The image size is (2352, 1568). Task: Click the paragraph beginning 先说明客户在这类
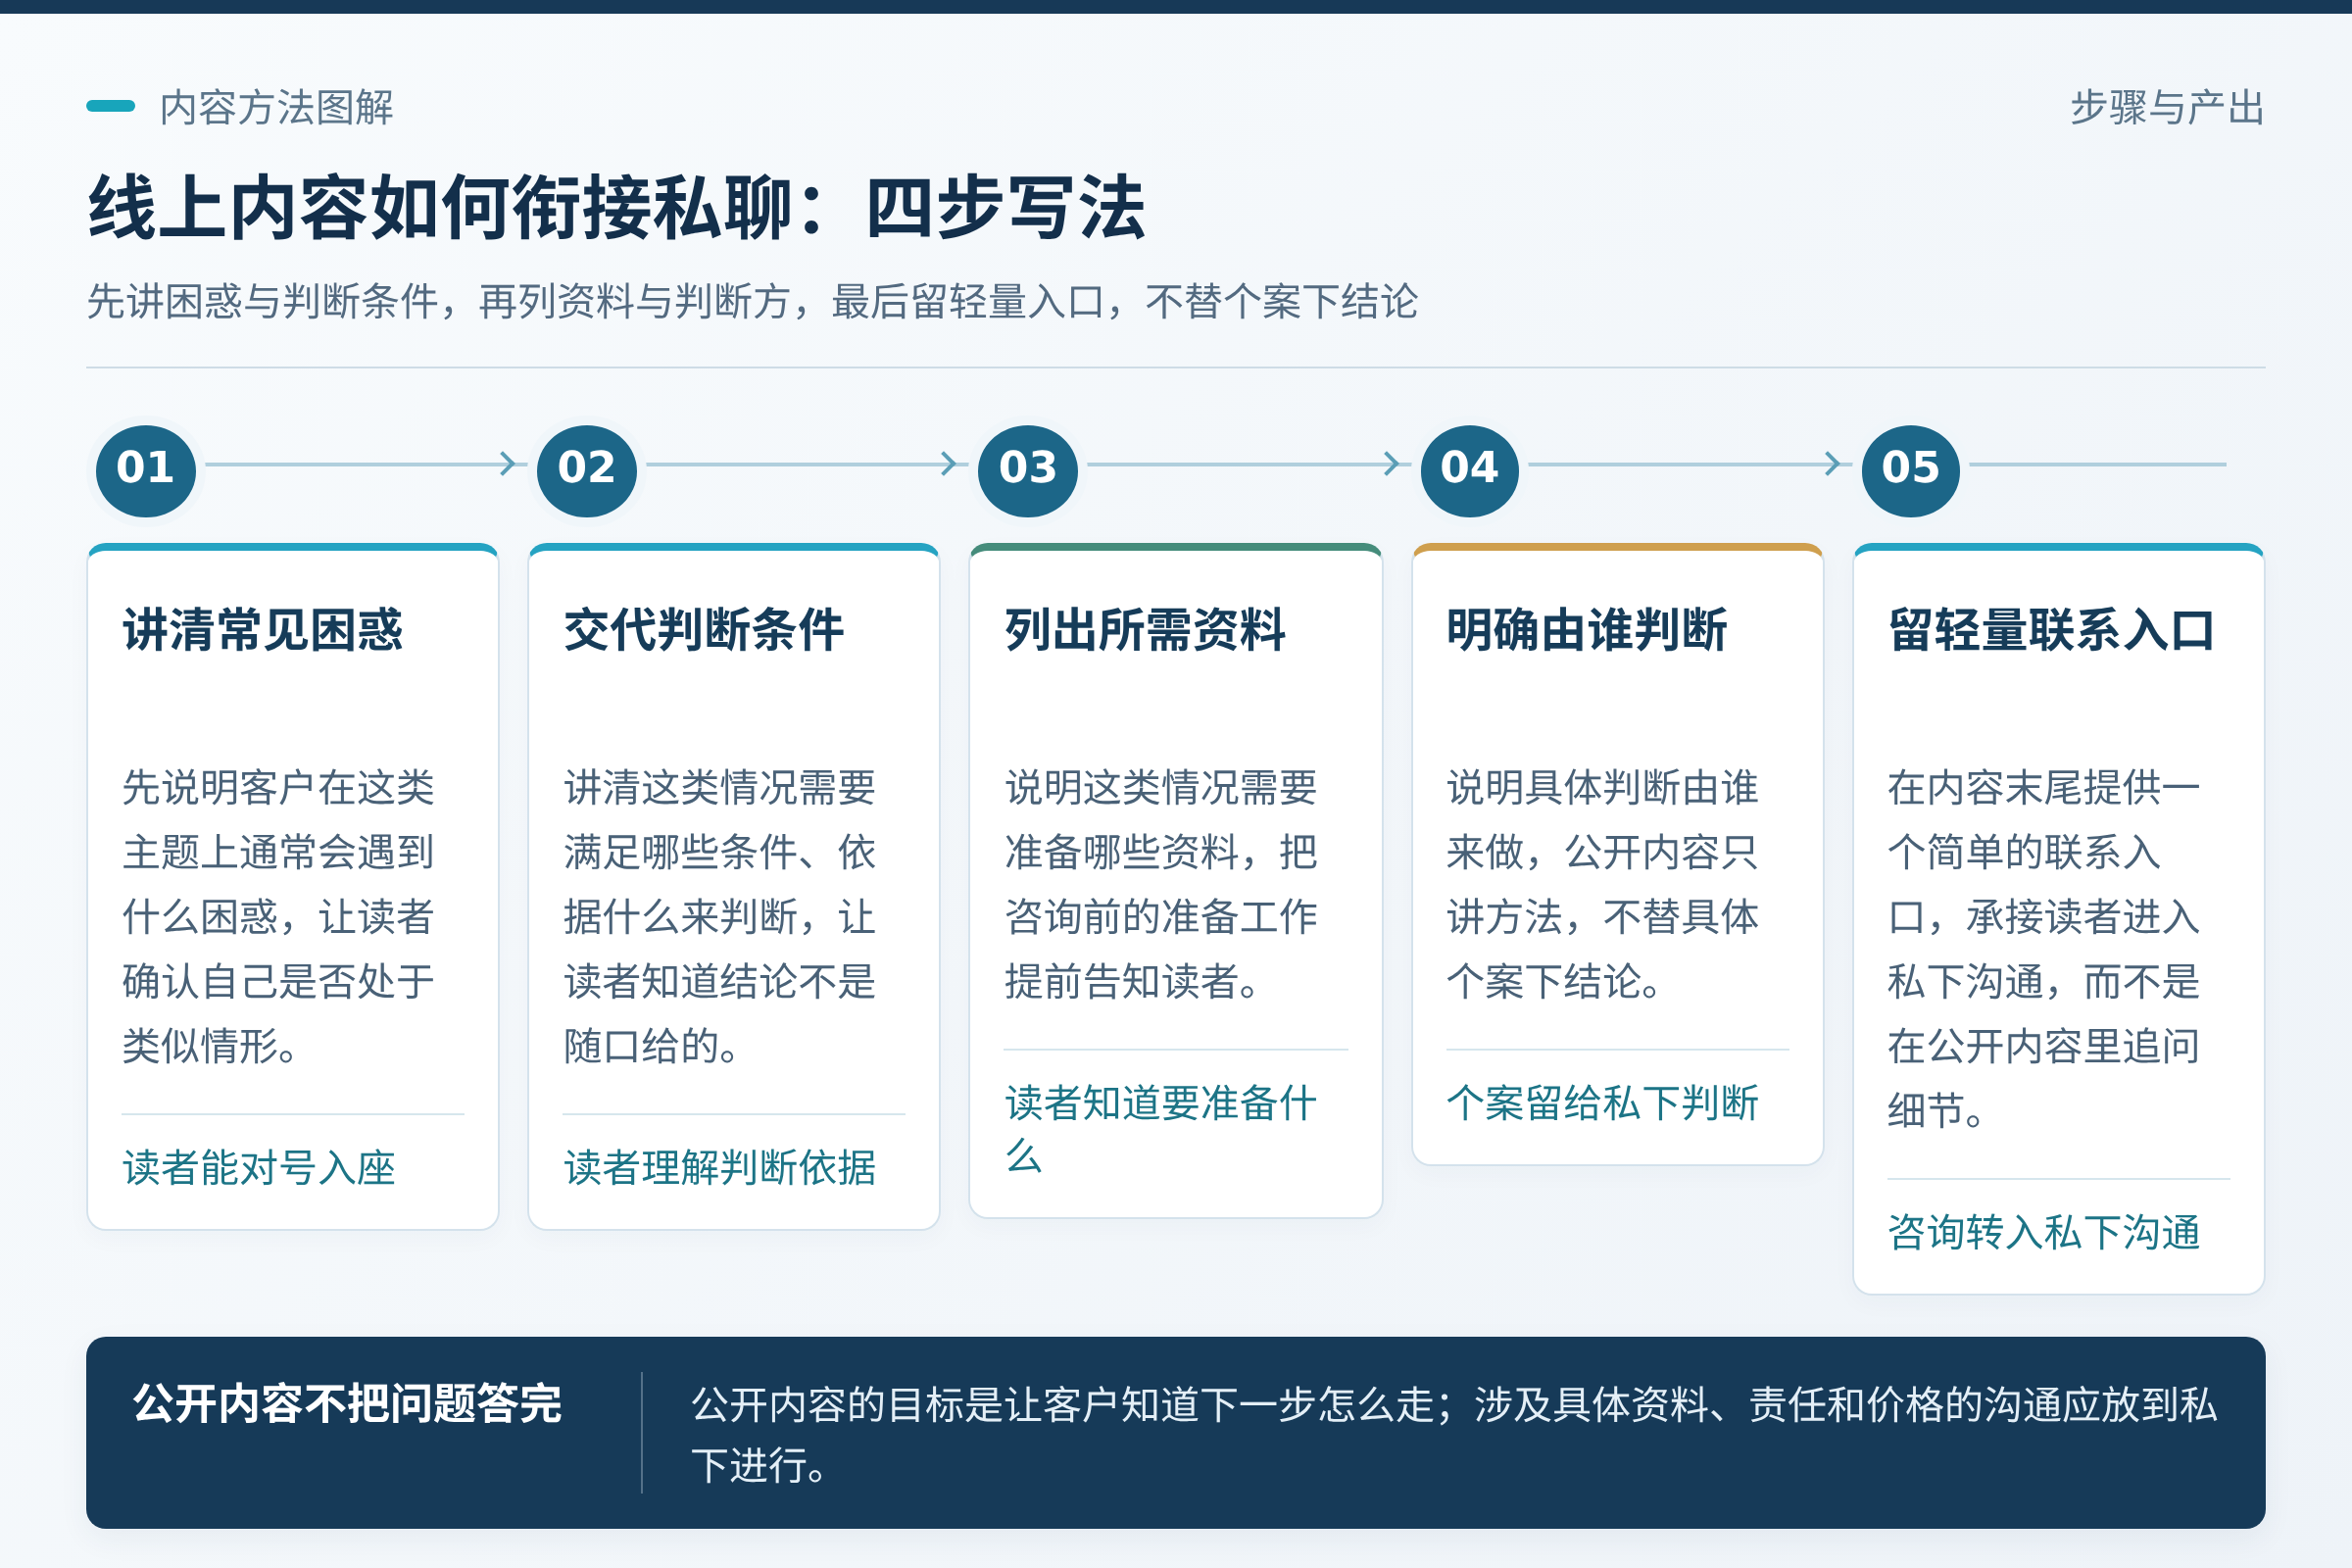[278, 917]
